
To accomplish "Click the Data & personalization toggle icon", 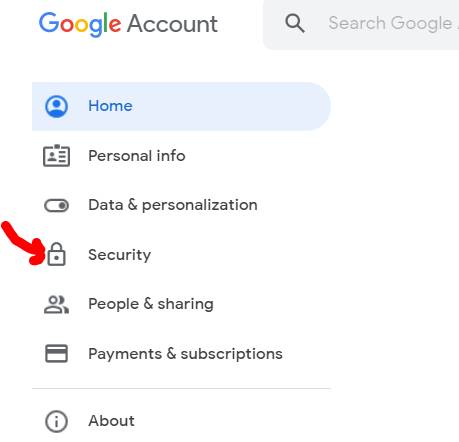I will point(56,205).
